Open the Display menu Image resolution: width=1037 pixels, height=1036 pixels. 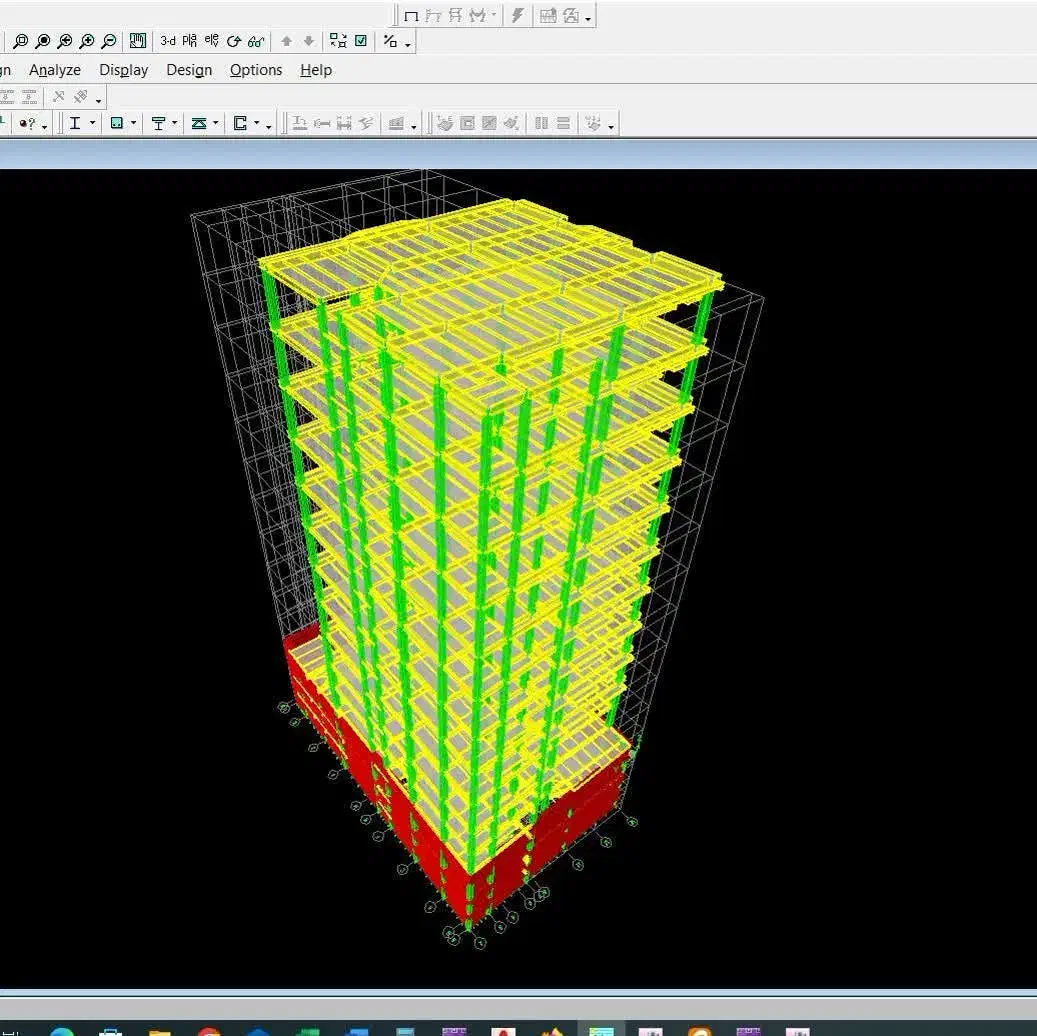point(123,70)
